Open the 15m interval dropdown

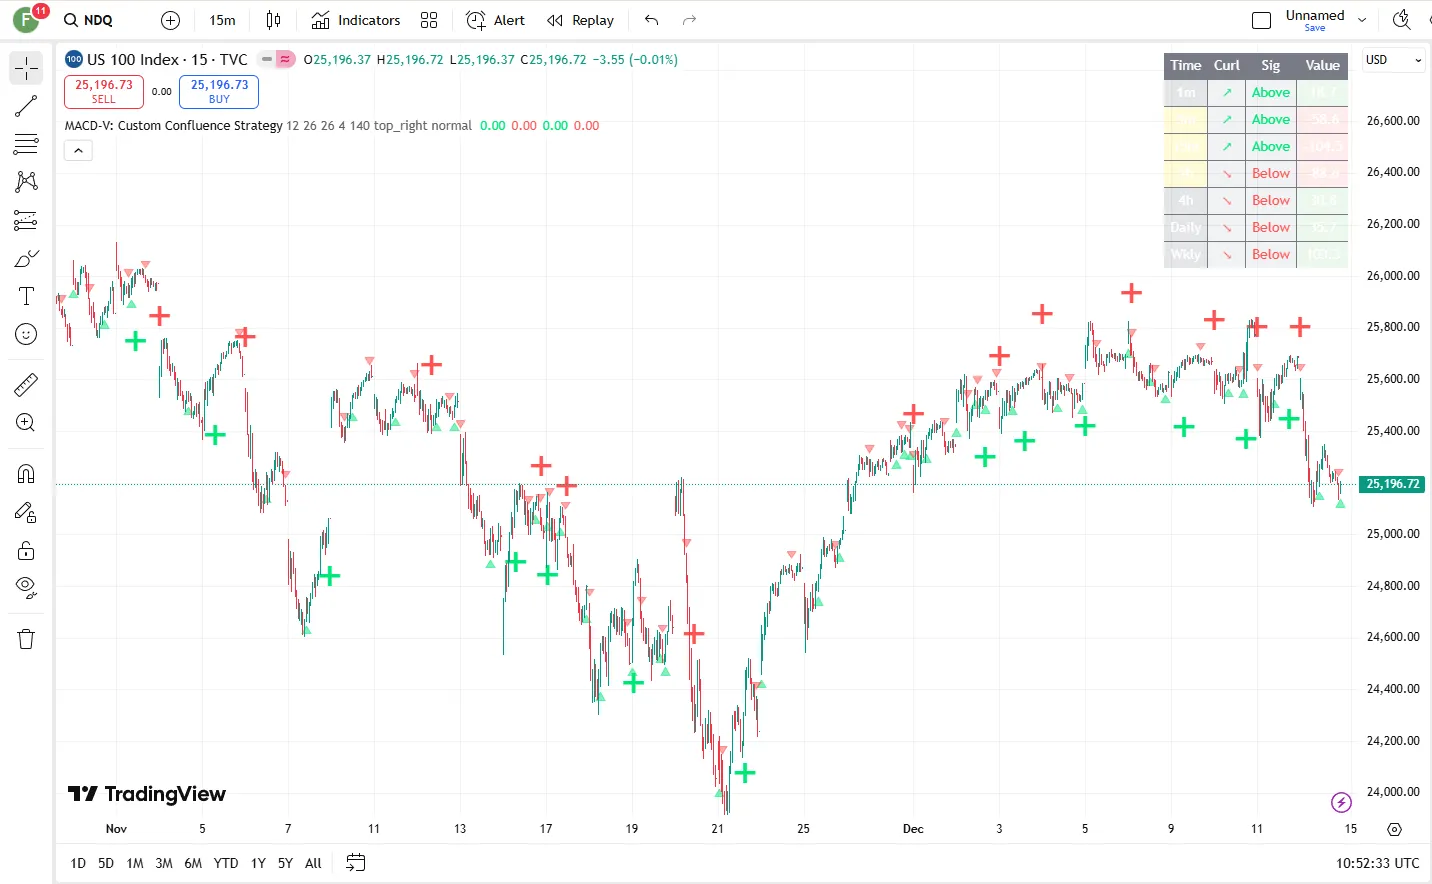point(222,20)
